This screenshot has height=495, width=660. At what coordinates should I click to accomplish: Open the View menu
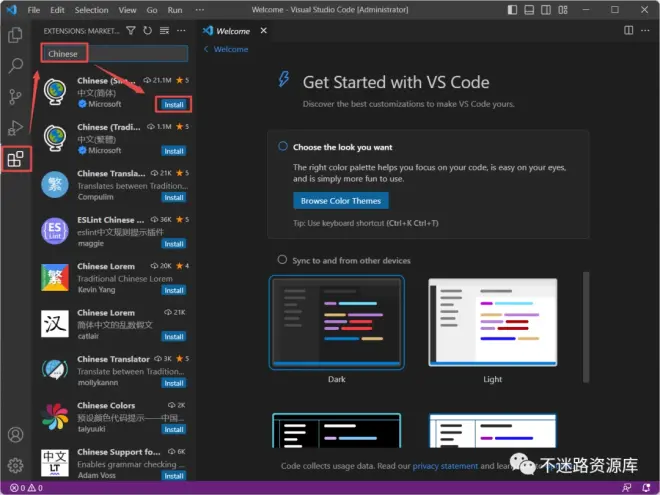(127, 10)
